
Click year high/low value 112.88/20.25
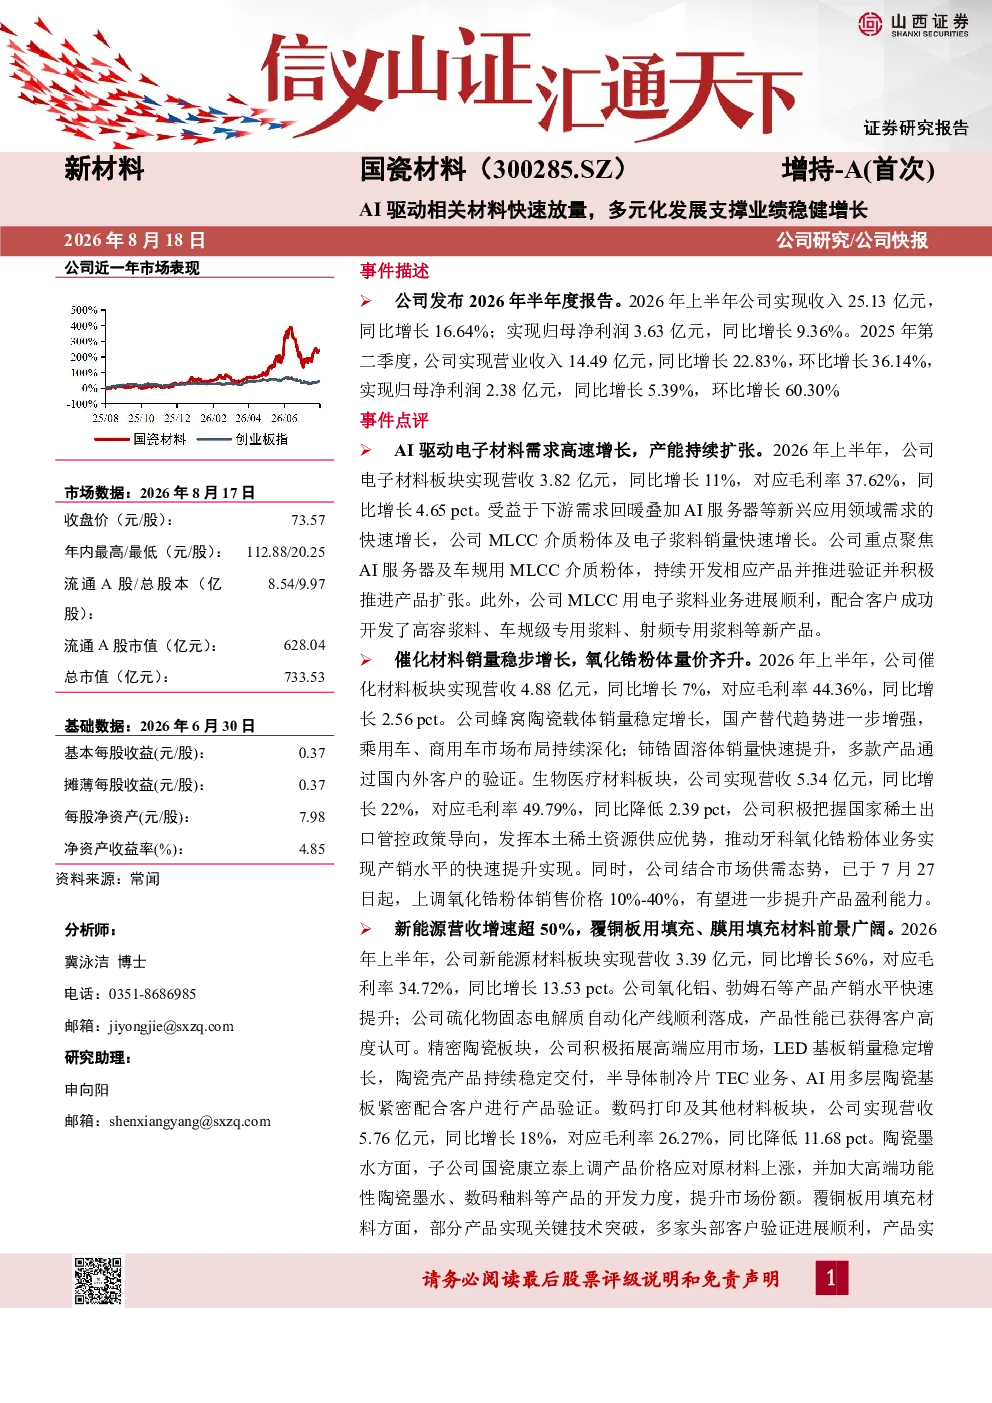coord(286,552)
